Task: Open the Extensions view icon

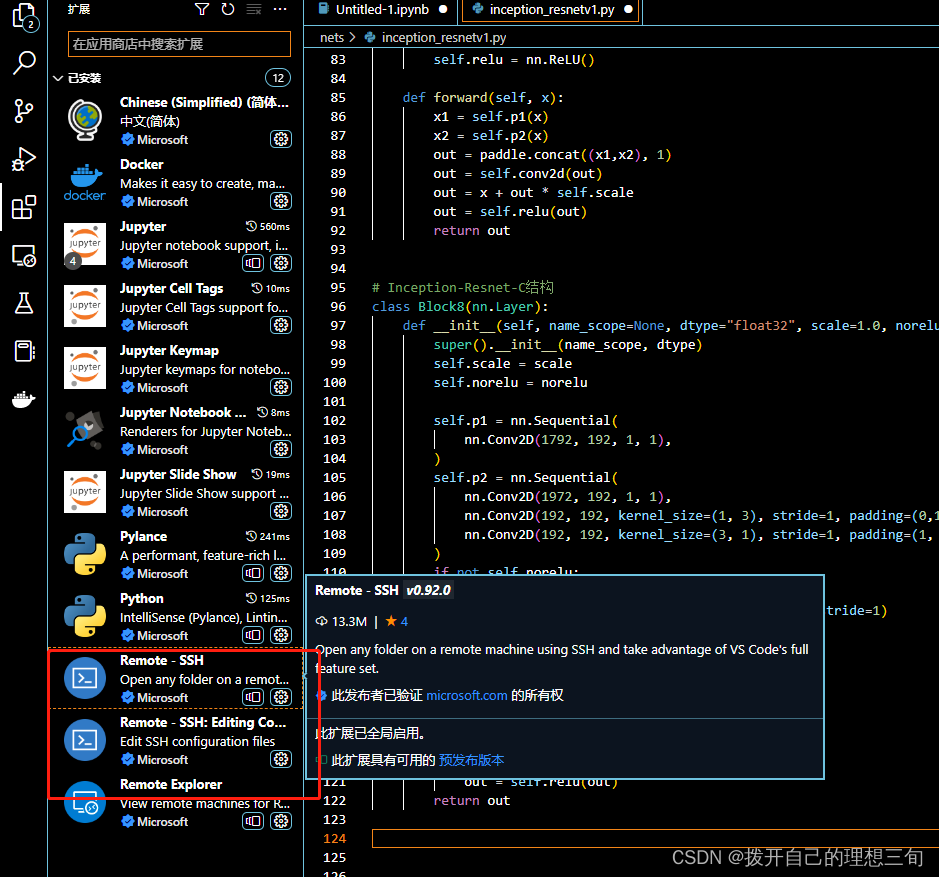Action: pyautogui.click(x=24, y=207)
